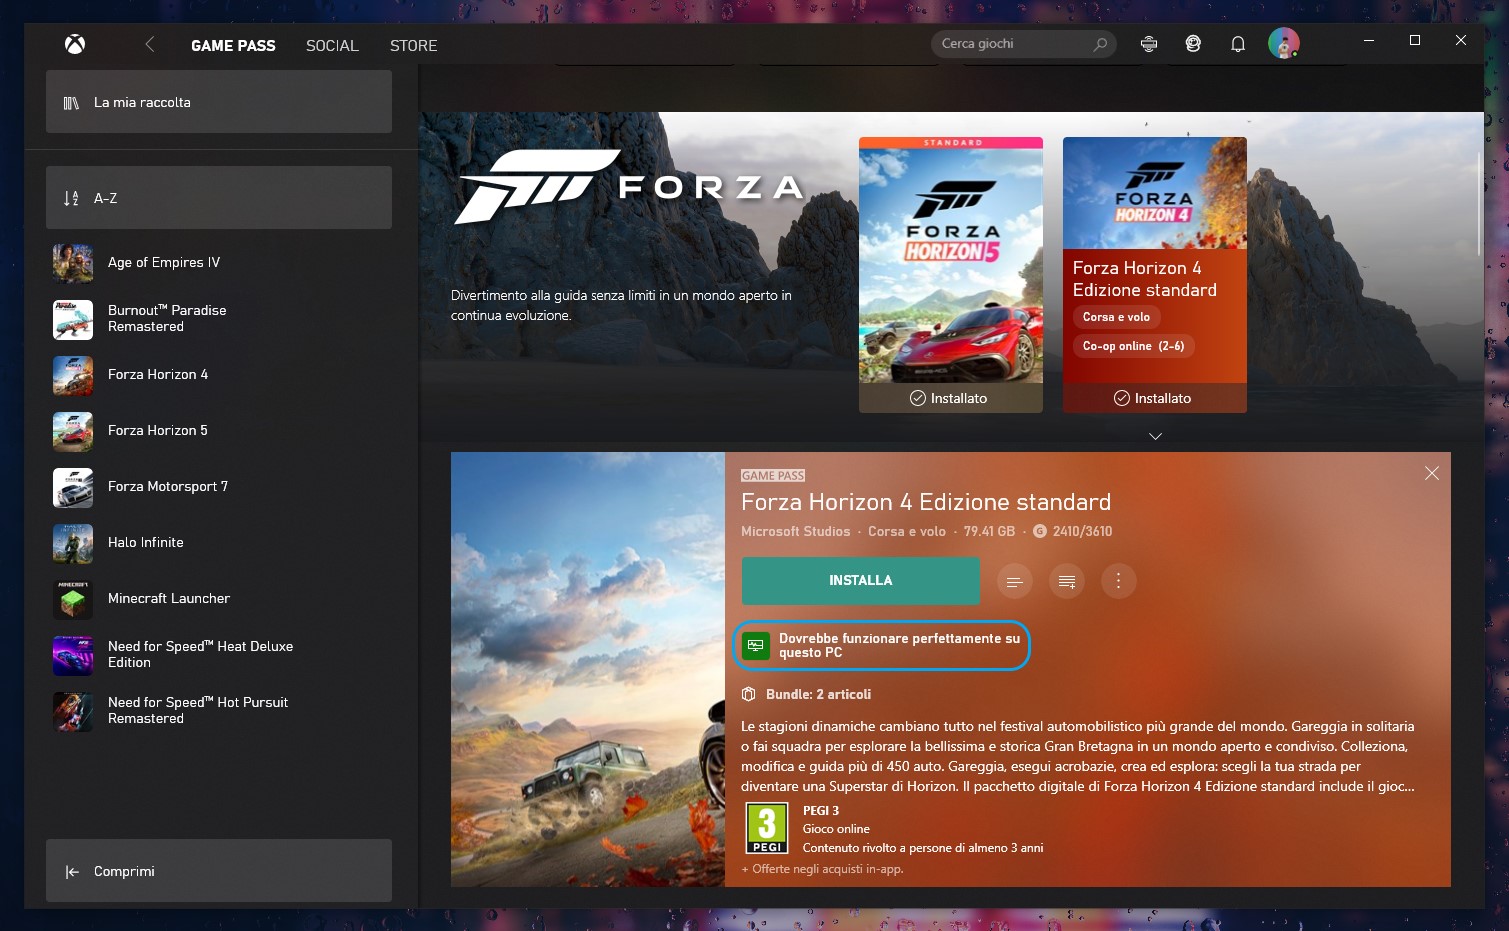Open the STORE tab
Viewport: 1509px width, 931px height.
point(413,46)
